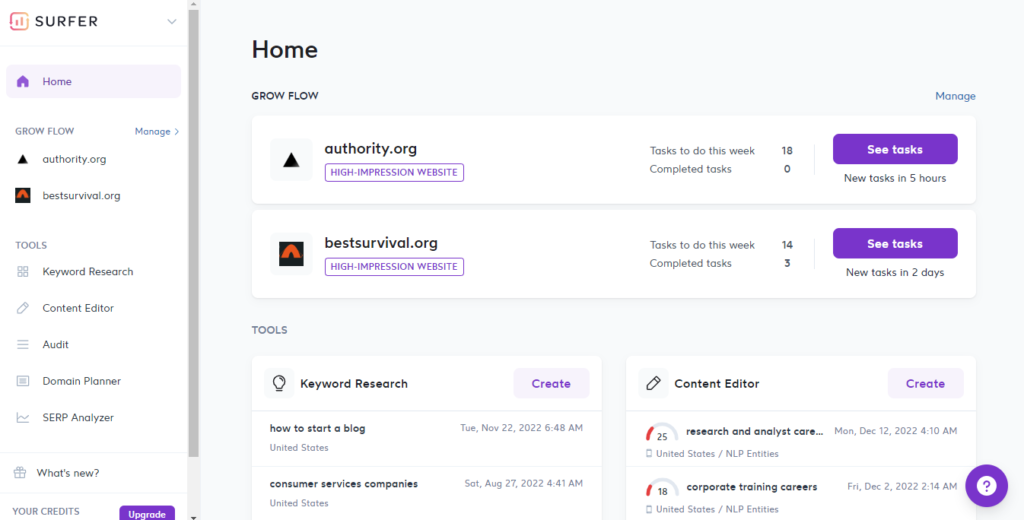1024x520 pixels.
Task: Open bestsurvival.org card title
Action: click(381, 243)
